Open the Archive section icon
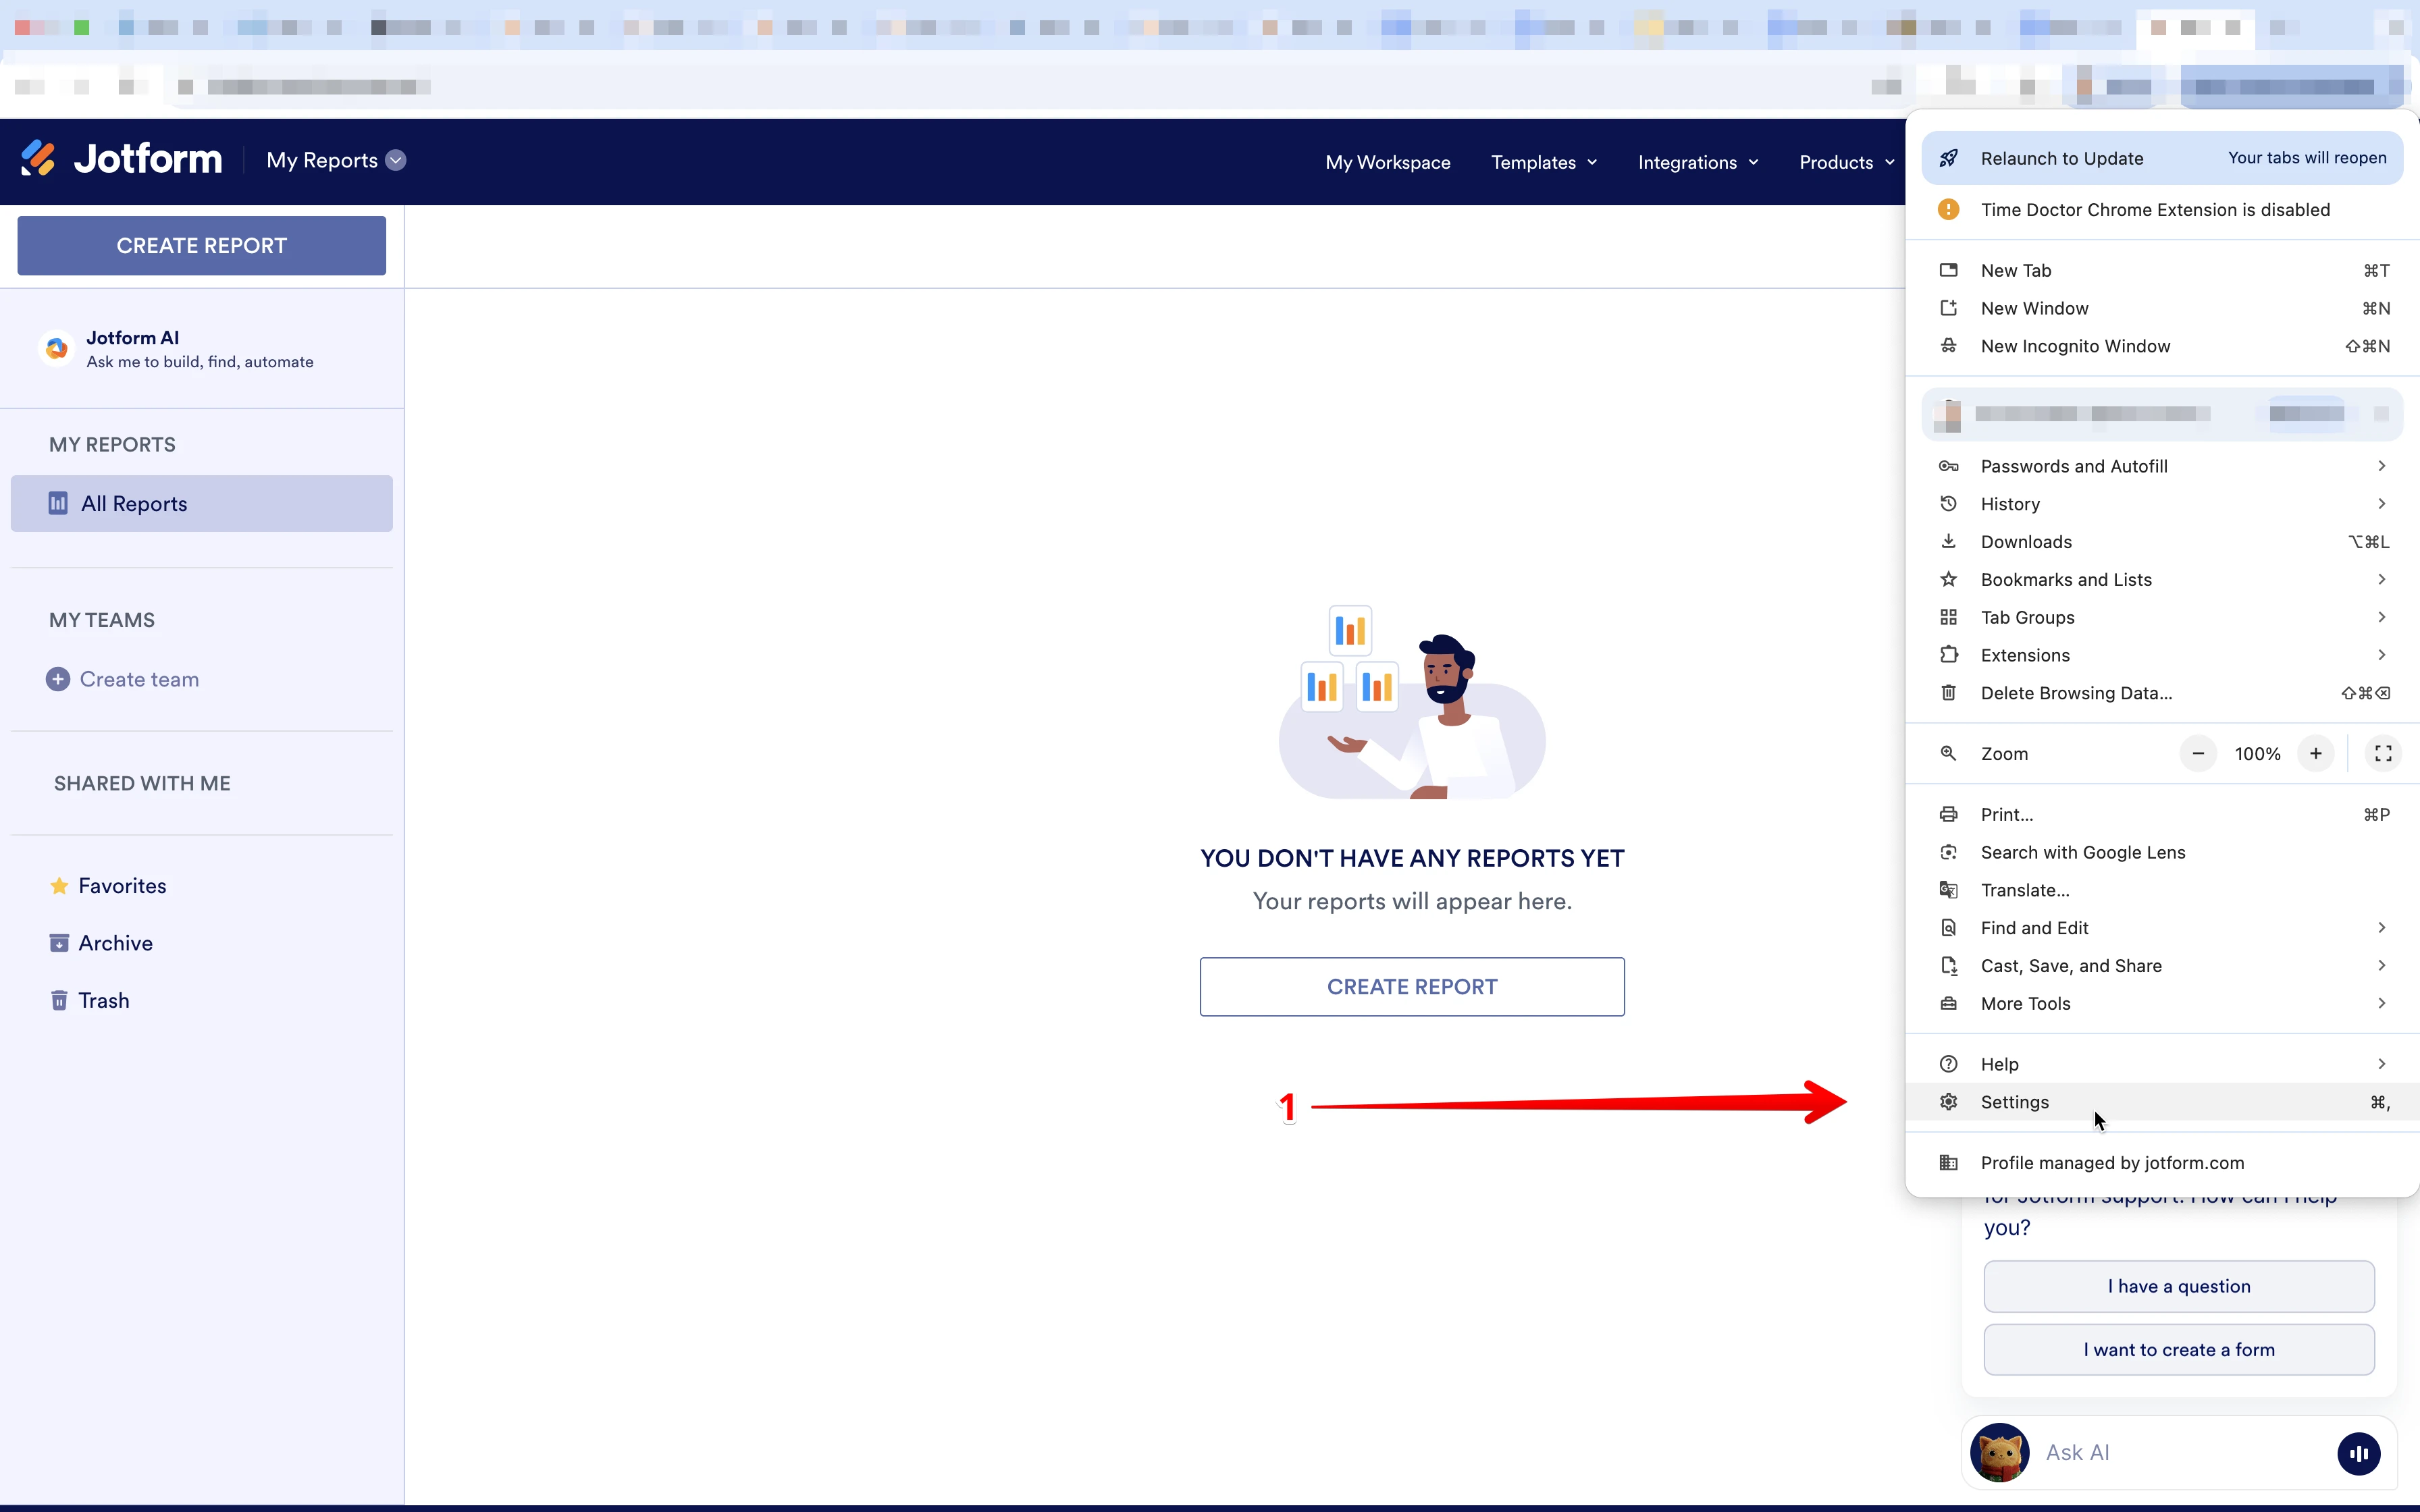The width and height of the screenshot is (2420, 1512). (58, 942)
